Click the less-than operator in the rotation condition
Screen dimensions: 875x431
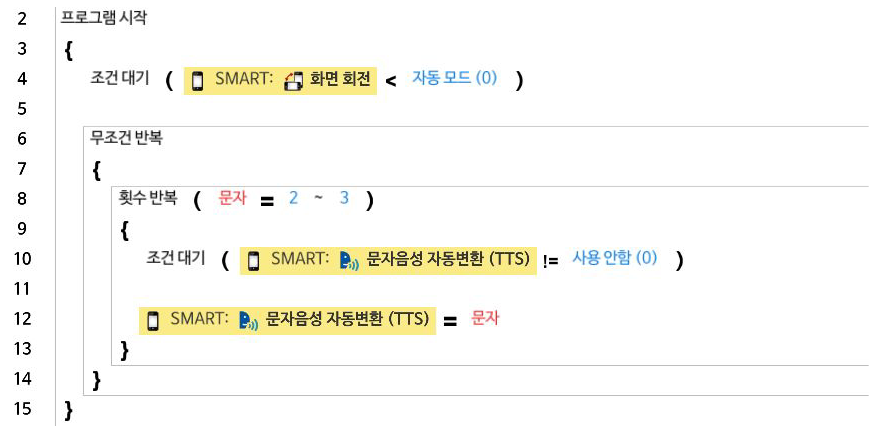click(391, 80)
